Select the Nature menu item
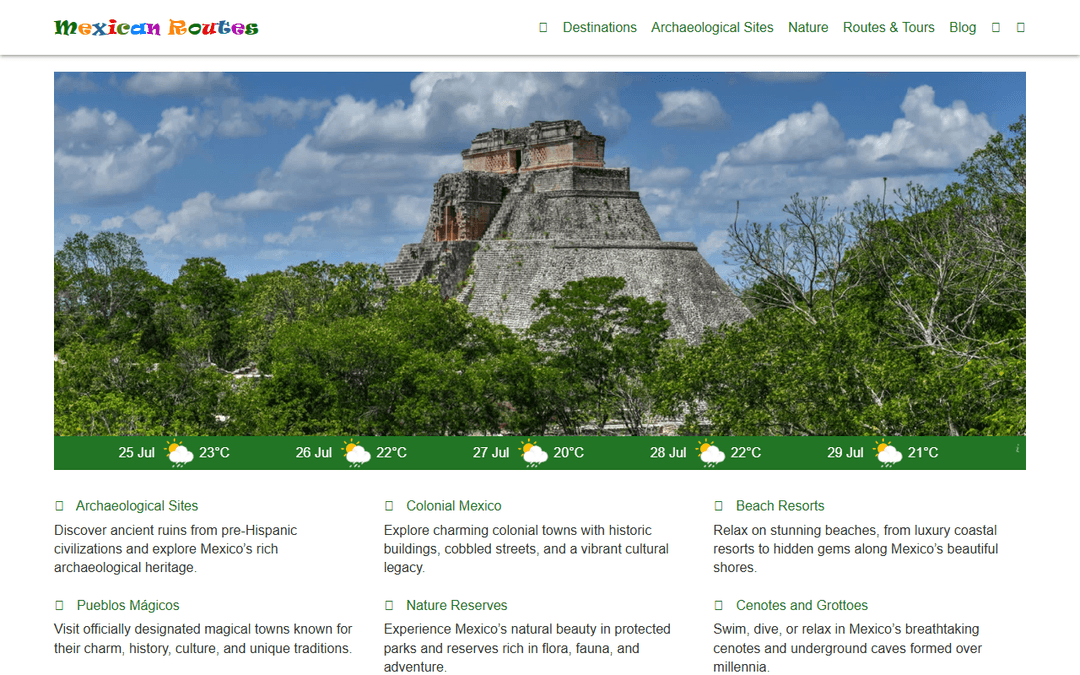 [x=808, y=28]
